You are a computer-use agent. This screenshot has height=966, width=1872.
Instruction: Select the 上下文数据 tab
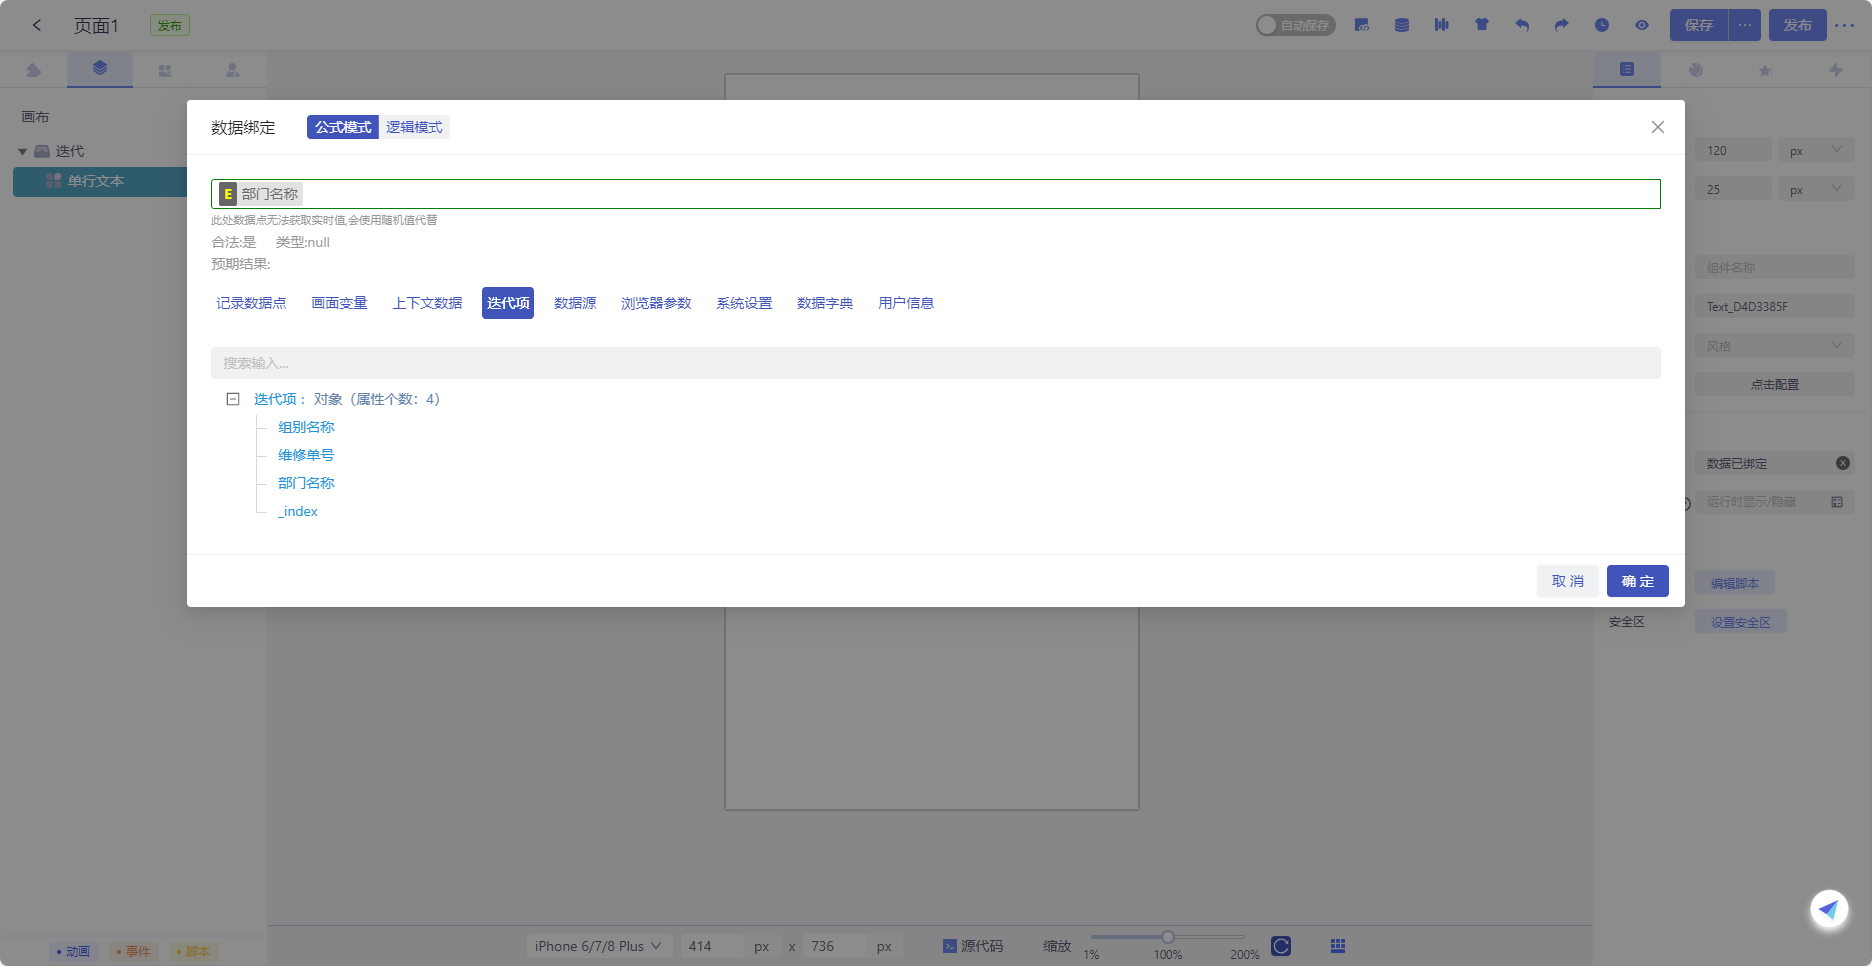click(x=427, y=303)
